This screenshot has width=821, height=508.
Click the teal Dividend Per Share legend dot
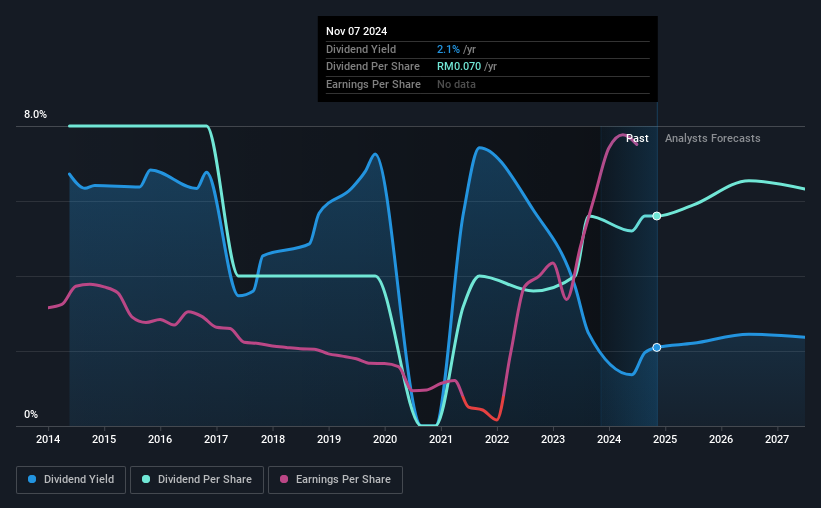click(146, 479)
